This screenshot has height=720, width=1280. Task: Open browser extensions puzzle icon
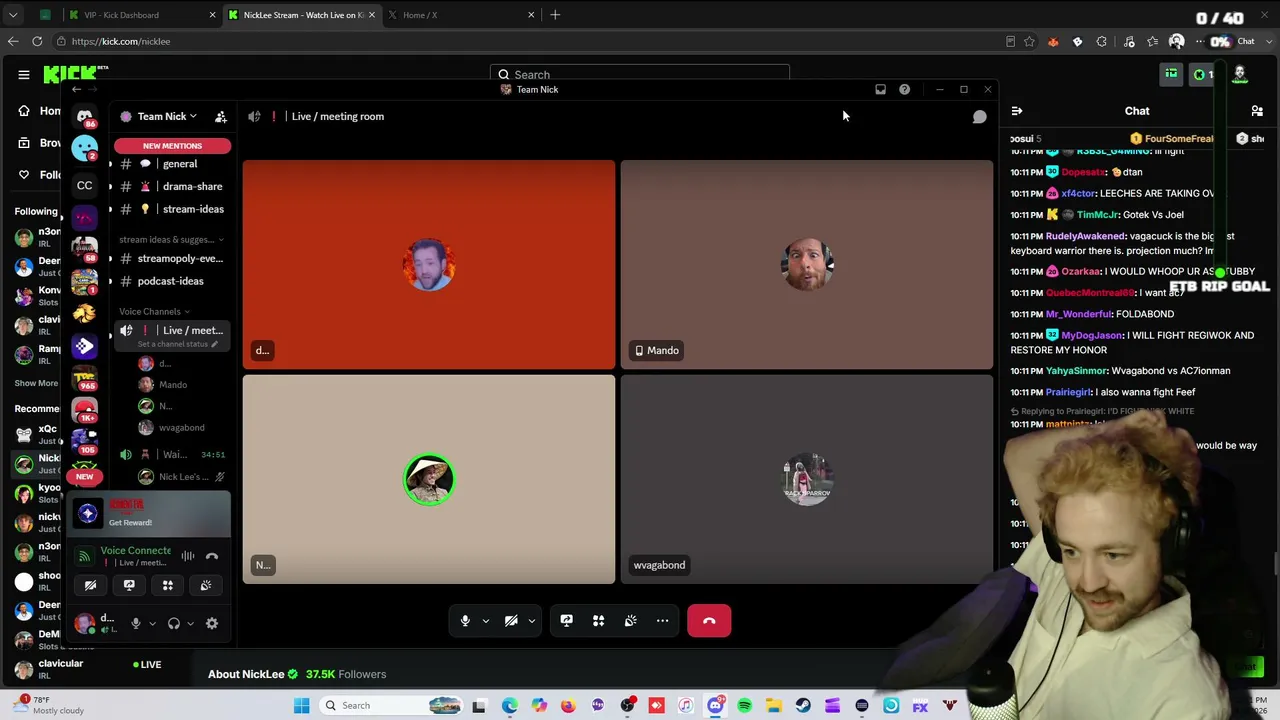(1101, 42)
